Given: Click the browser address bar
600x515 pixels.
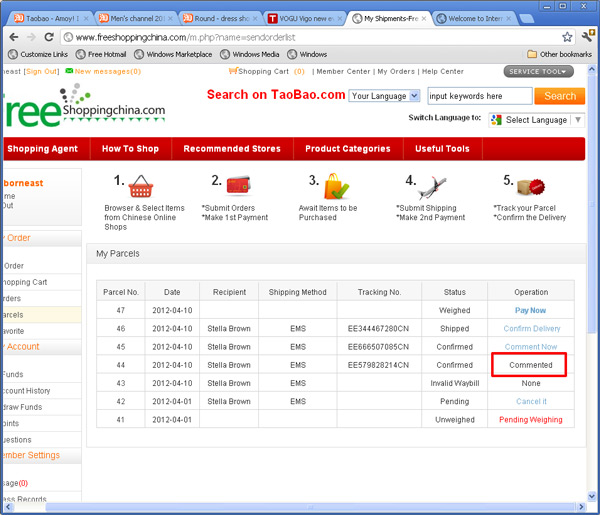Looking at the screenshot, I should (318, 37).
